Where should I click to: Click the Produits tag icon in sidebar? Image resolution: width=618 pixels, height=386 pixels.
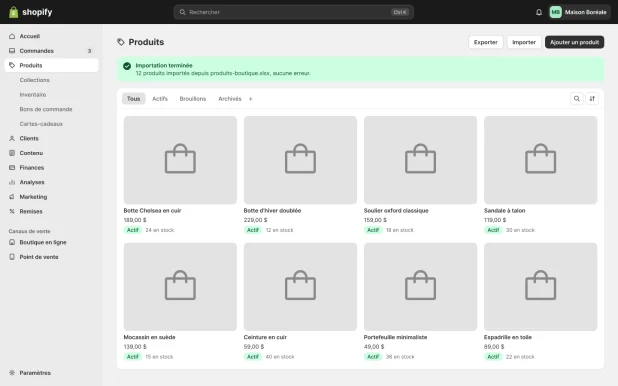point(12,65)
